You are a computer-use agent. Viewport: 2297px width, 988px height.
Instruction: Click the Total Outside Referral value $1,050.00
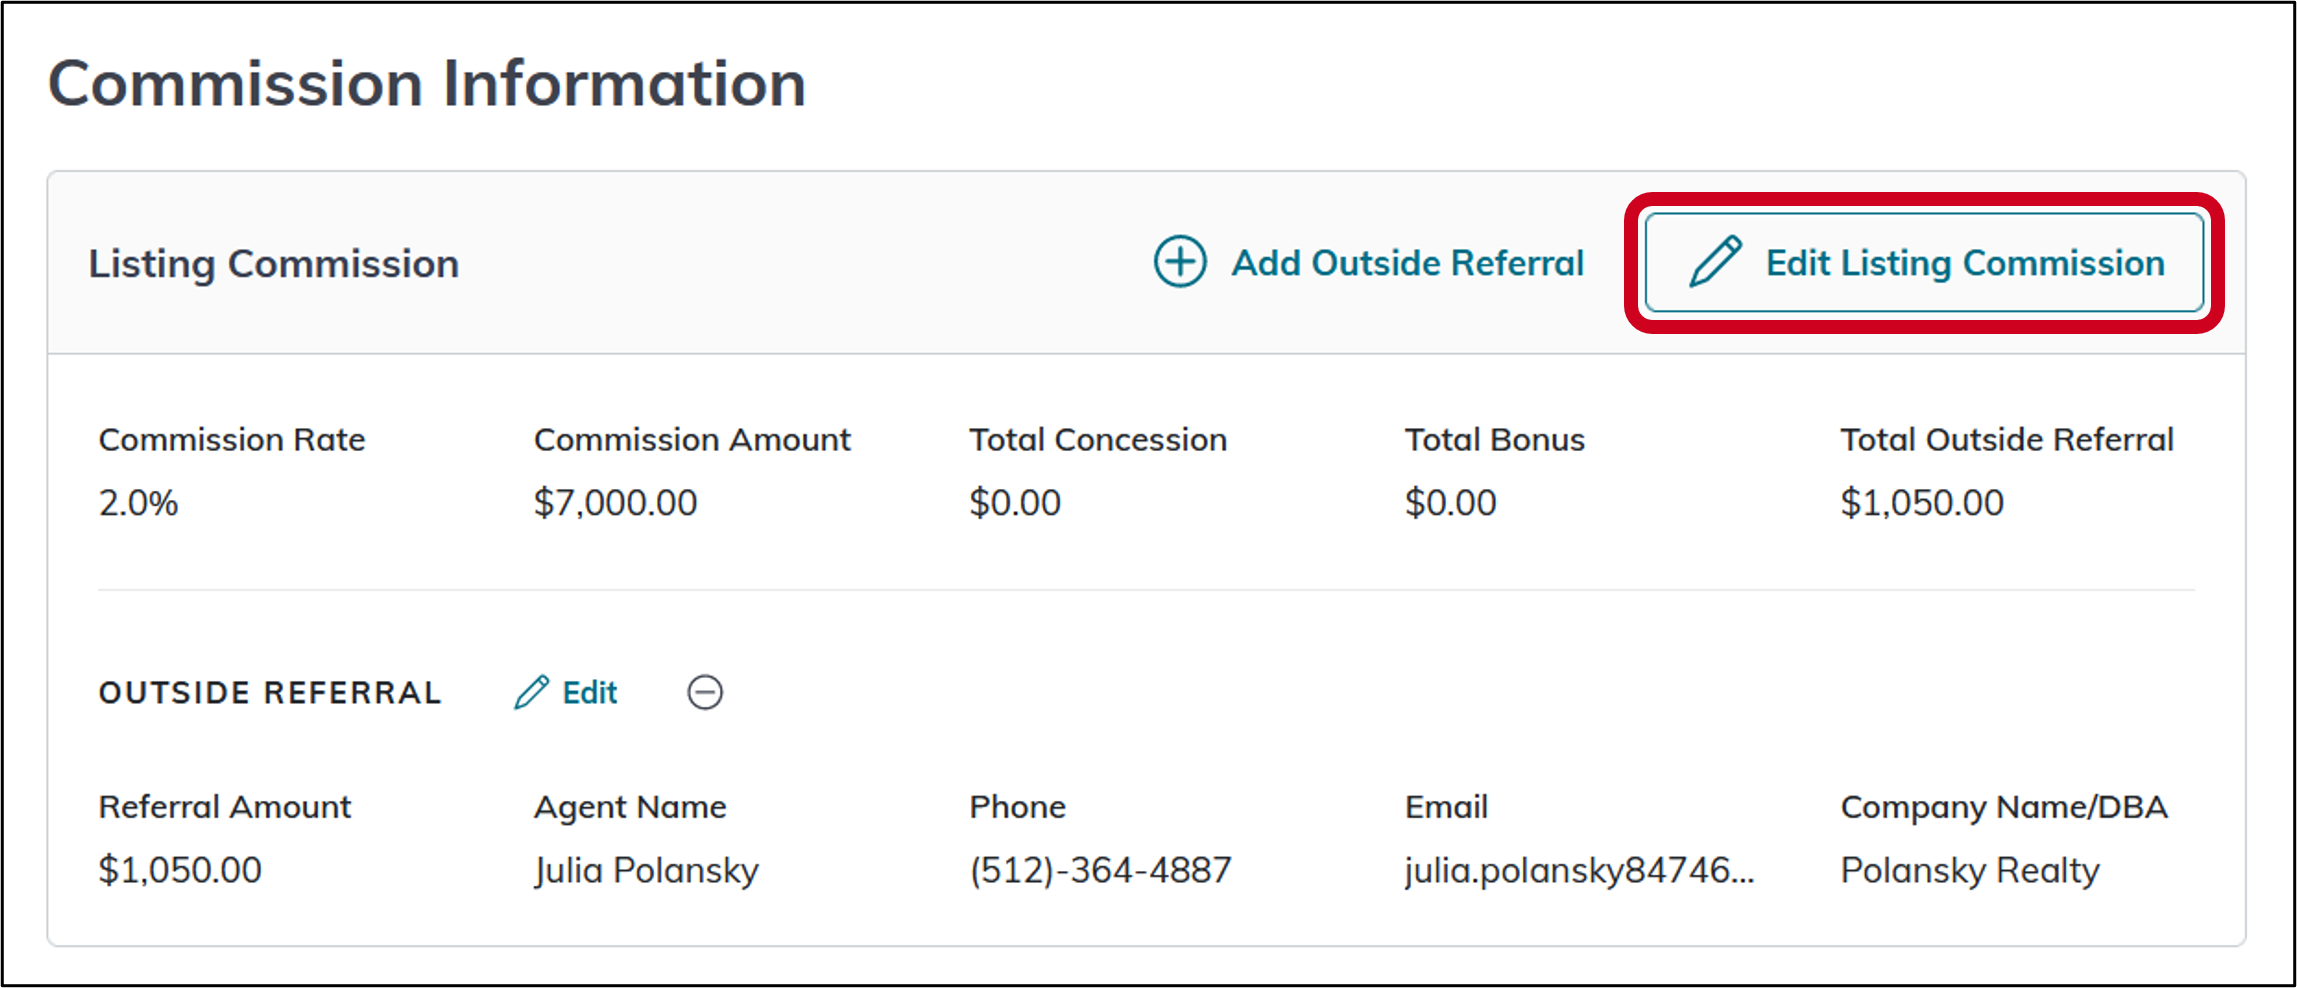(1923, 503)
